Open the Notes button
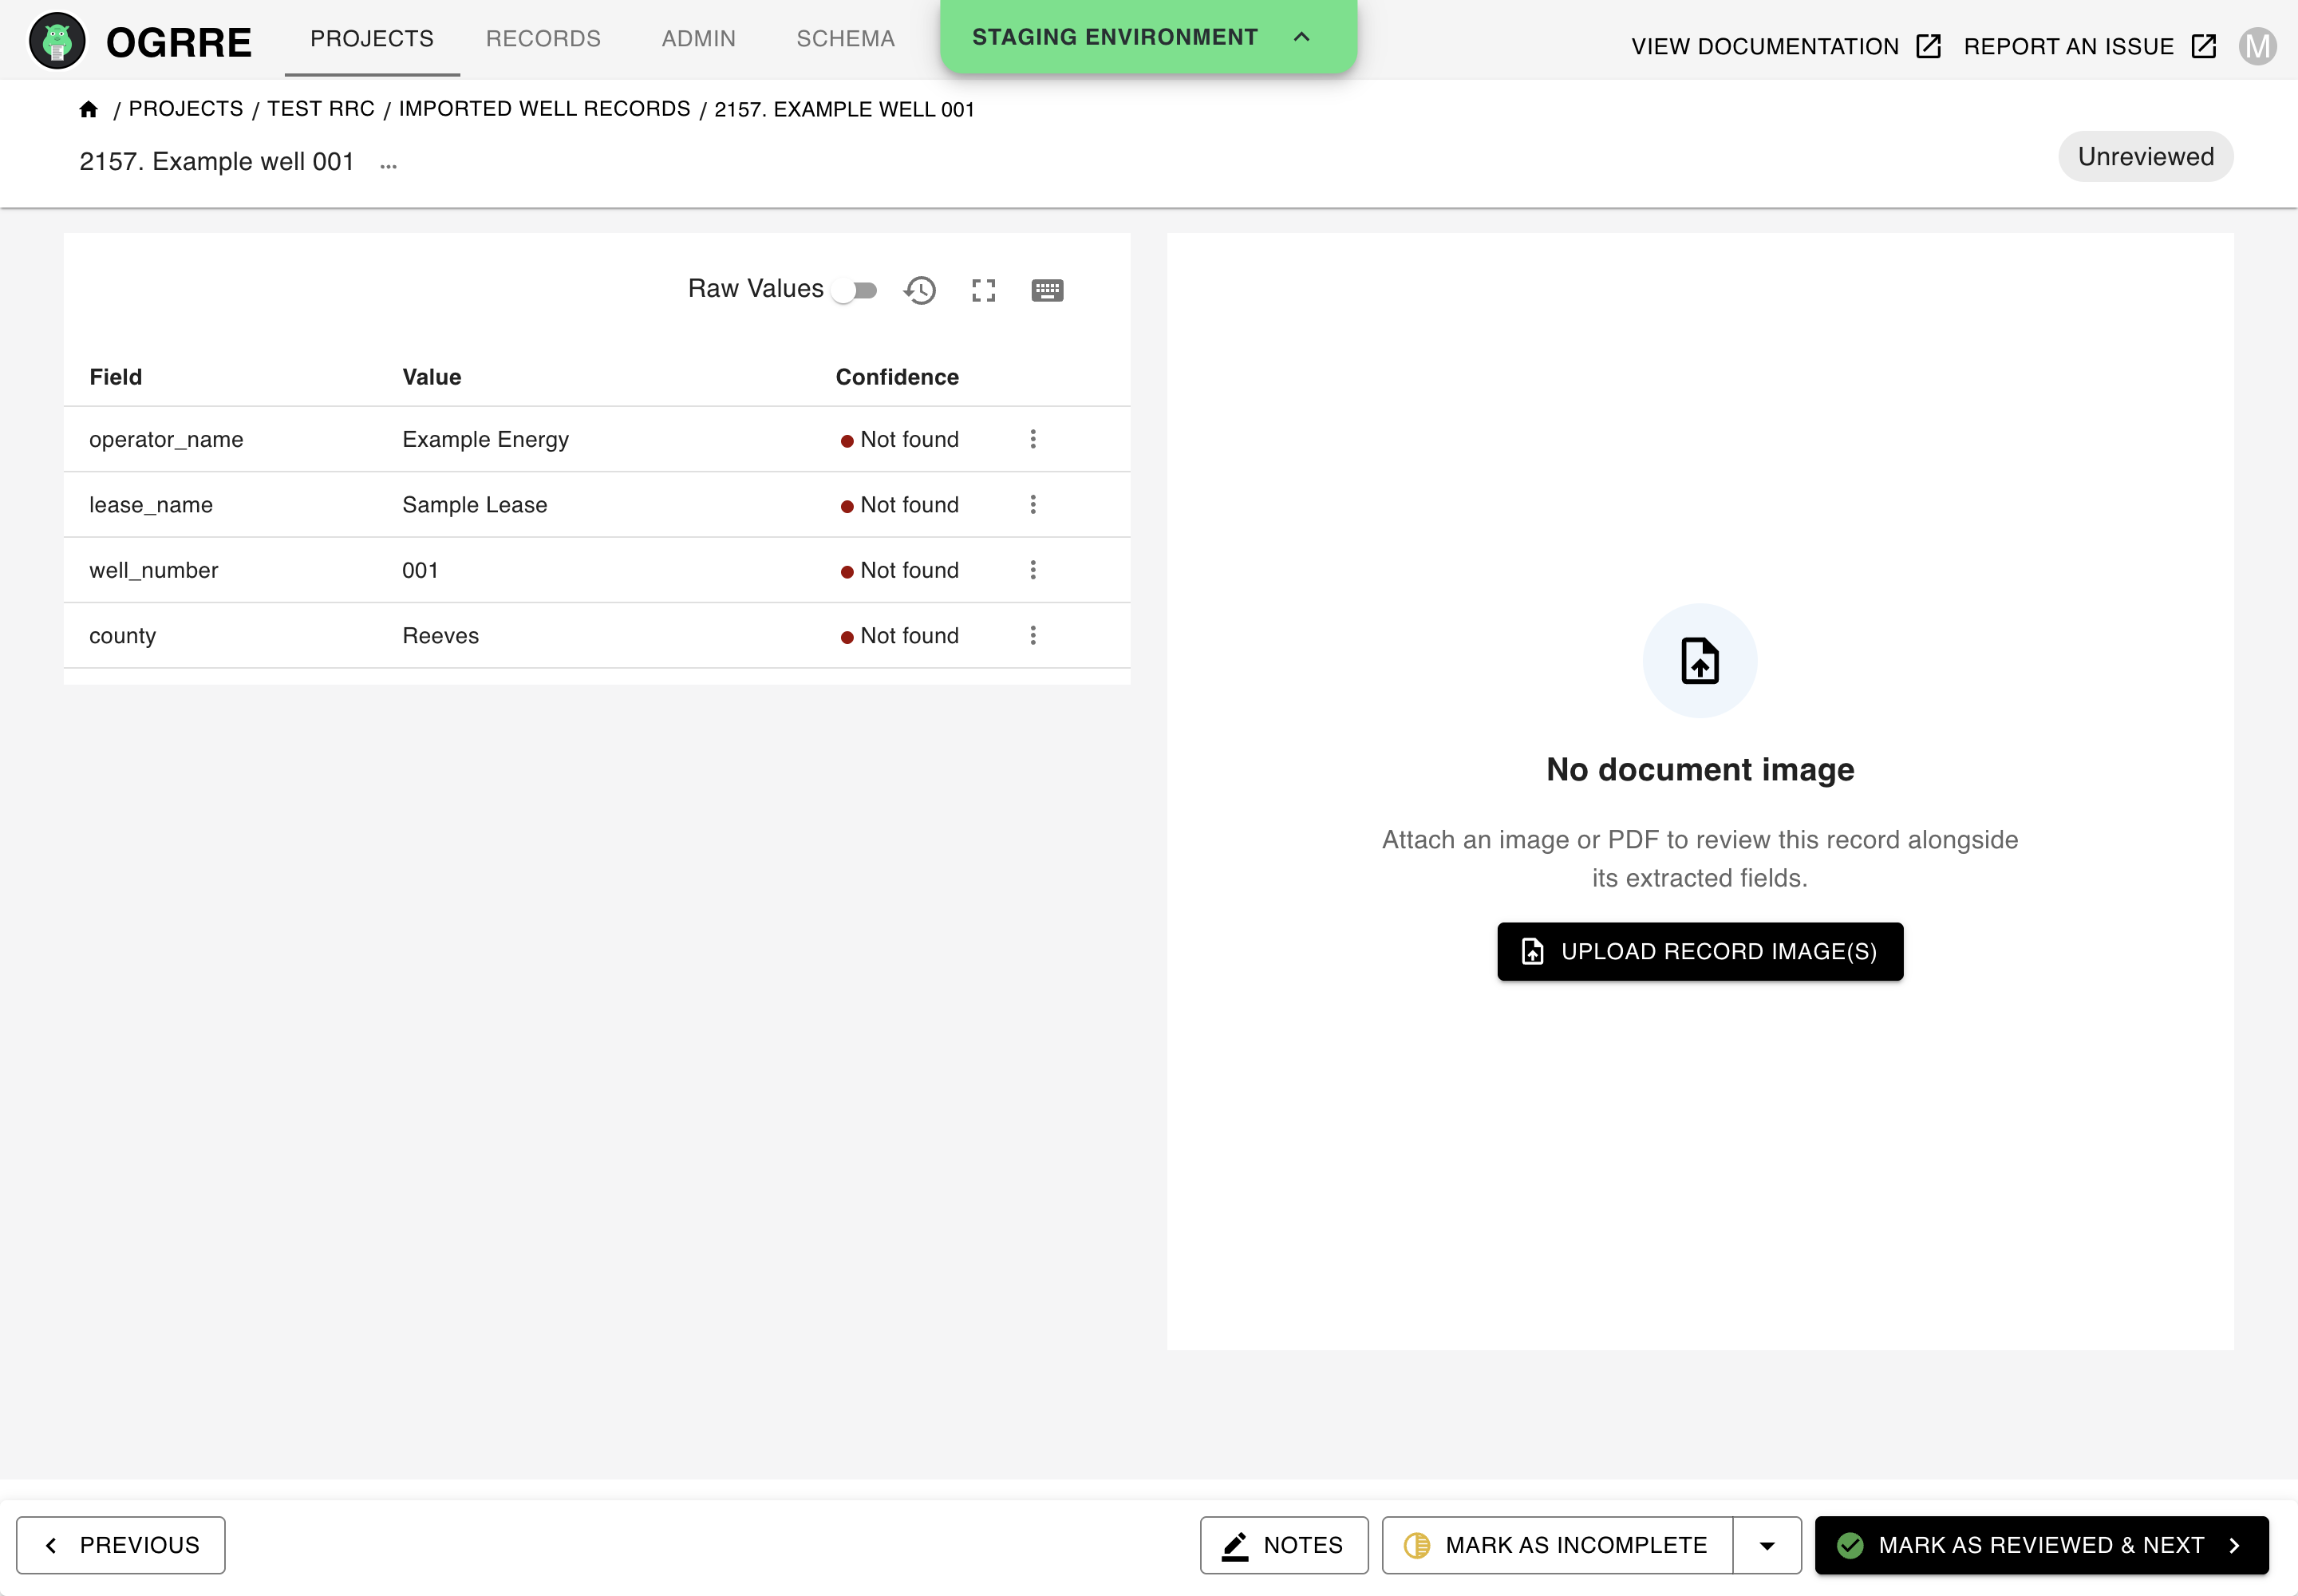The height and width of the screenshot is (1596, 2298). click(x=1284, y=1545)
